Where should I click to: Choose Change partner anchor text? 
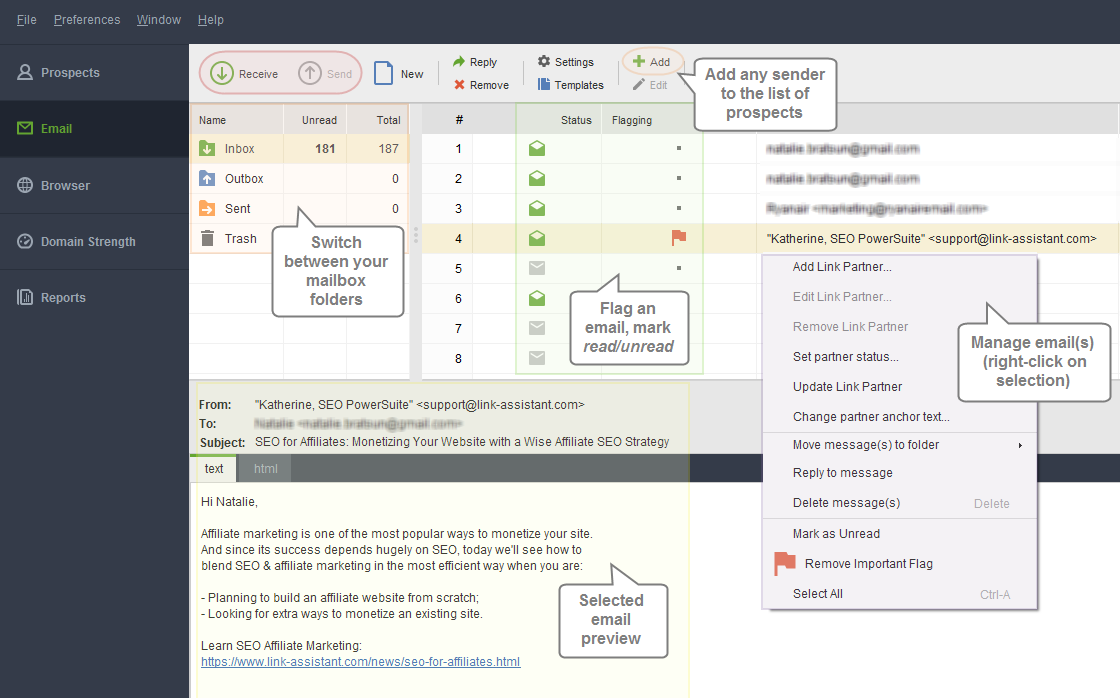click(899, 417)
